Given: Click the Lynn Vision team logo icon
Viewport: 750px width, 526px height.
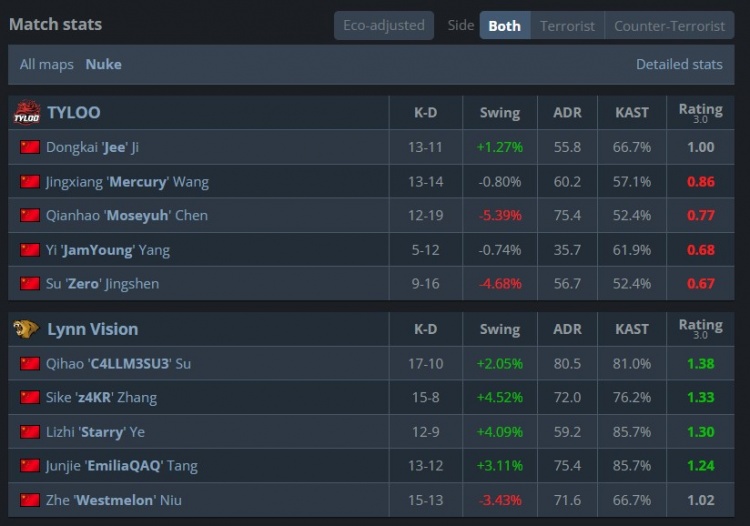Looking at the screenshot, I should coord(26,329).
